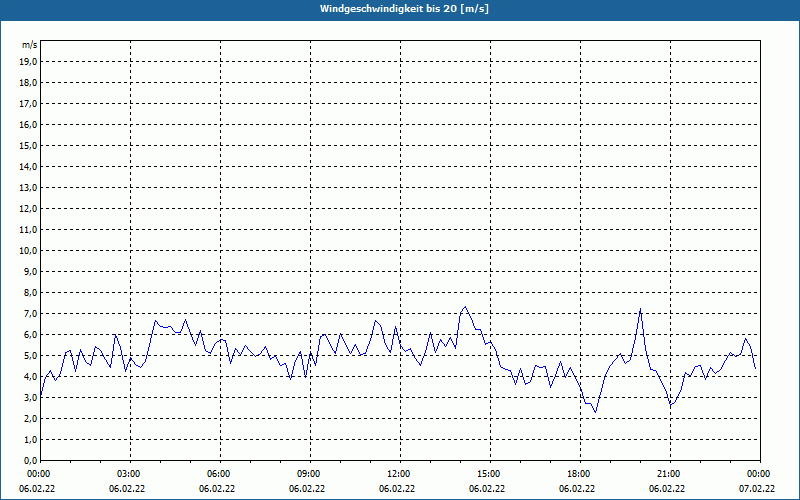Viewport: 800px width, 500px height.
Task: Click the 03:00 time label
Action: 131,474
